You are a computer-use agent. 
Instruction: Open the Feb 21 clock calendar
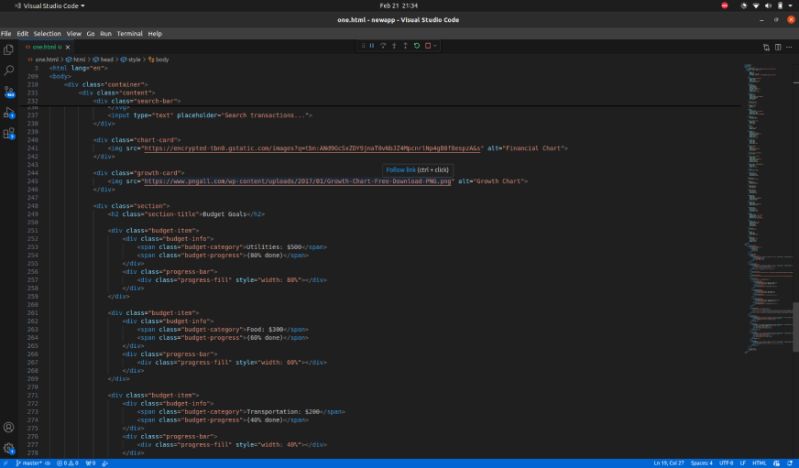pos(398,6)
